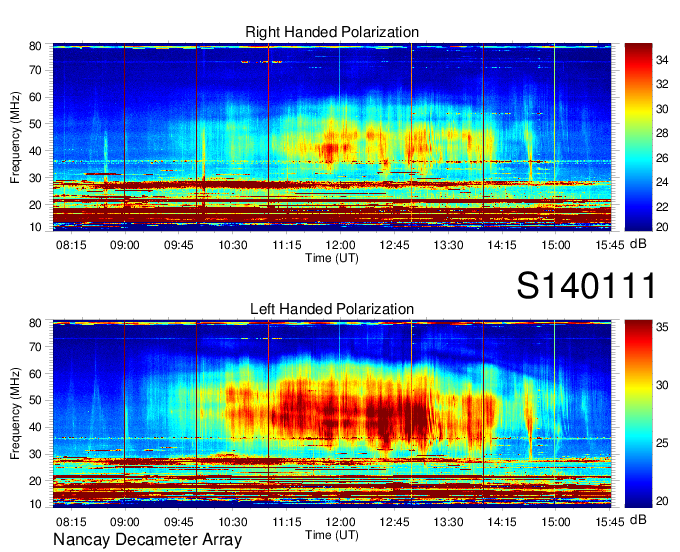The width and height of the screenshot is (680, 552).
Task: Click the Left Handed Polarization color bar
Action: [x=638, y=414]
